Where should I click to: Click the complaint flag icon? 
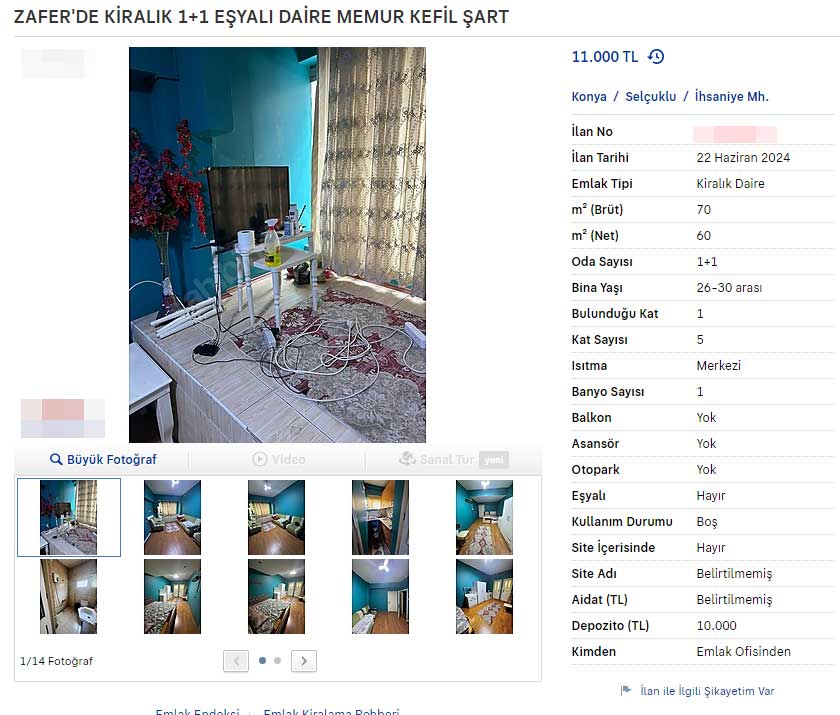pyautogui.click(x=626, y=690)
